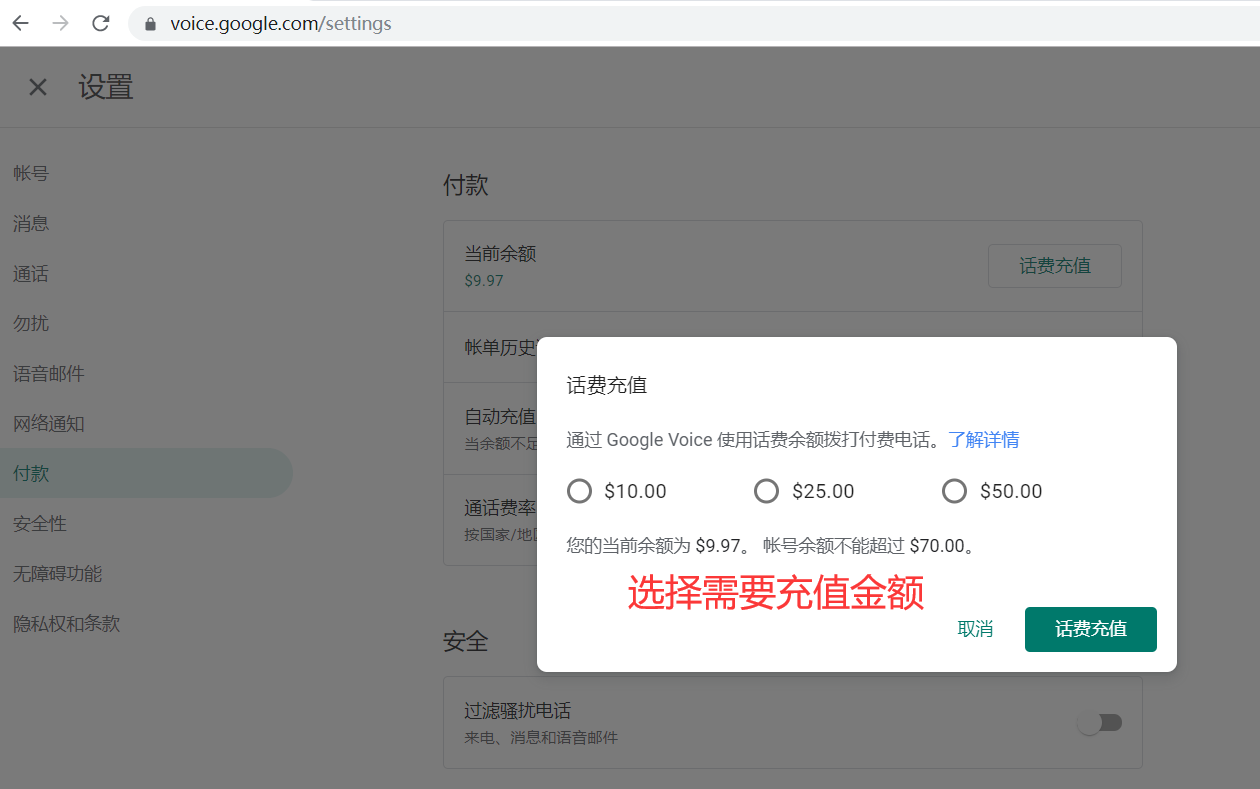Click the 来电、消息和语音邮件 description text
Viewport: 1260px width, 789px height.
coord(541,738)
